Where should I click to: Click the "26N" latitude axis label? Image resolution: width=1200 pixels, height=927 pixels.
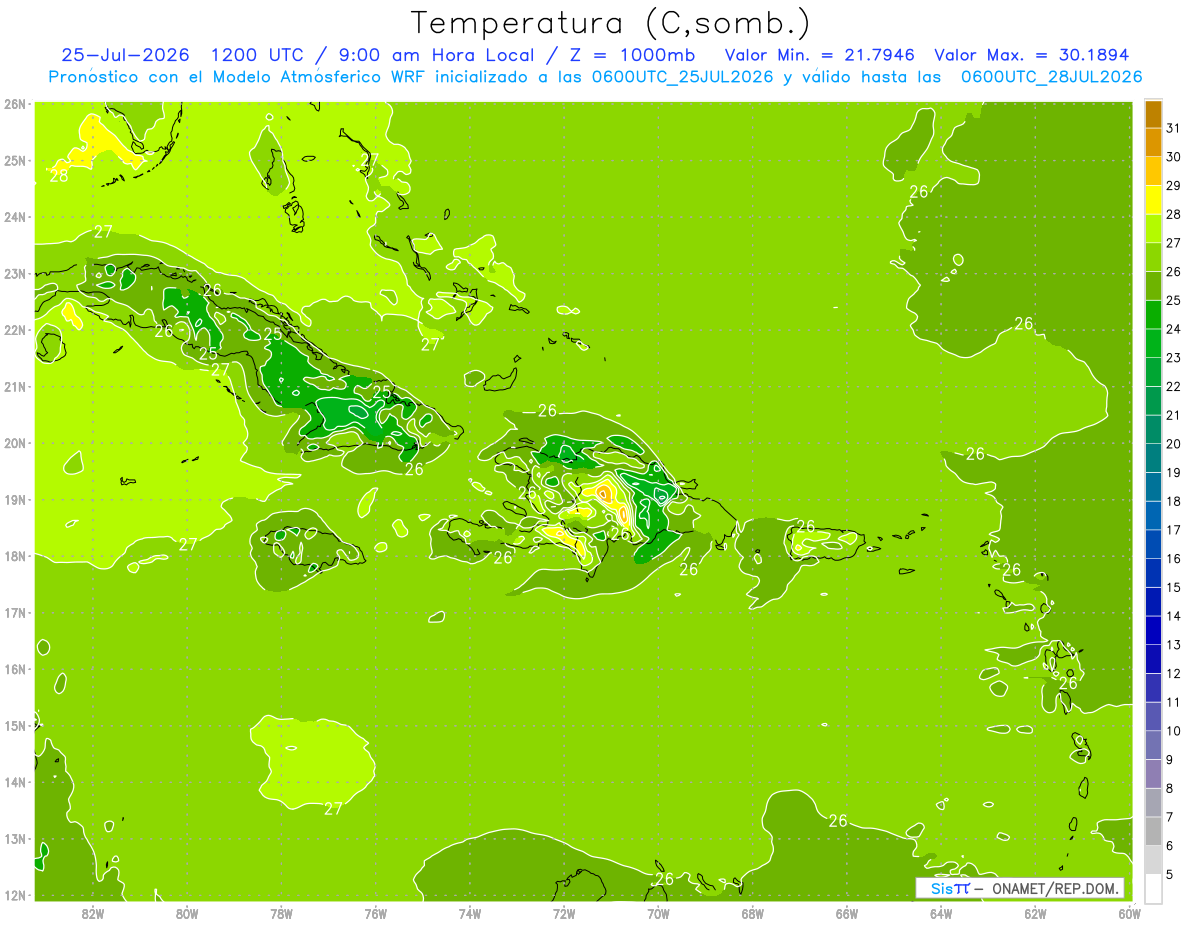pyautogui.click(x=15, y=104)
